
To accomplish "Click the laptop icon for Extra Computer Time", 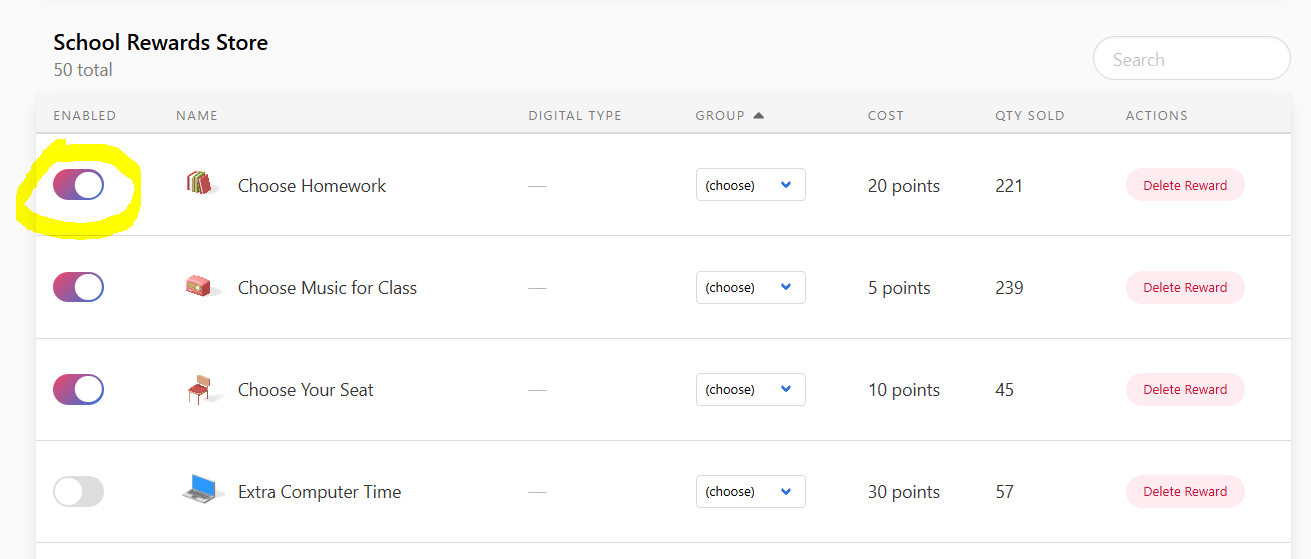I will [201, 490].
